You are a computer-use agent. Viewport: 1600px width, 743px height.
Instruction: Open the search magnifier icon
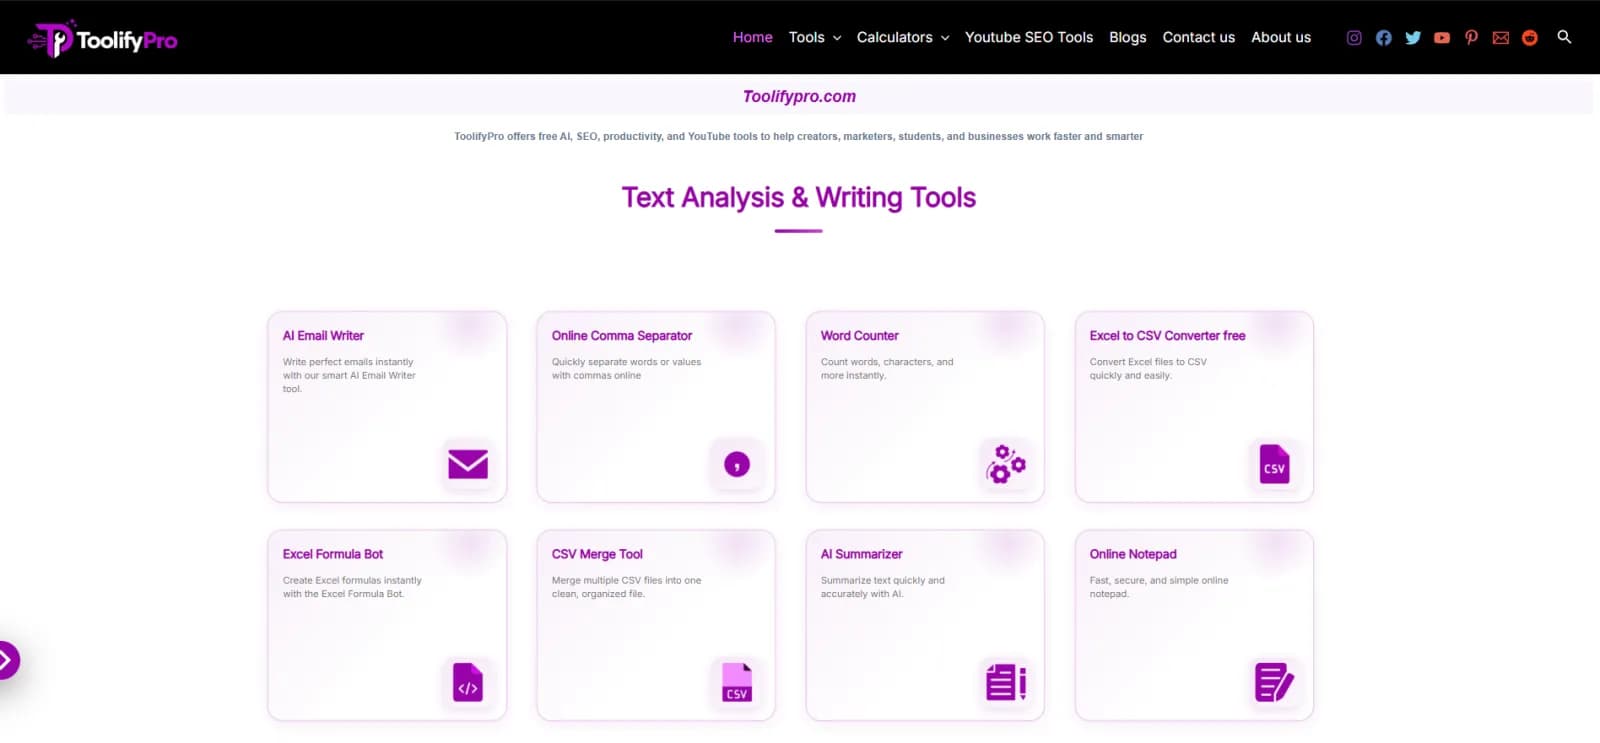coord(1564,37)
